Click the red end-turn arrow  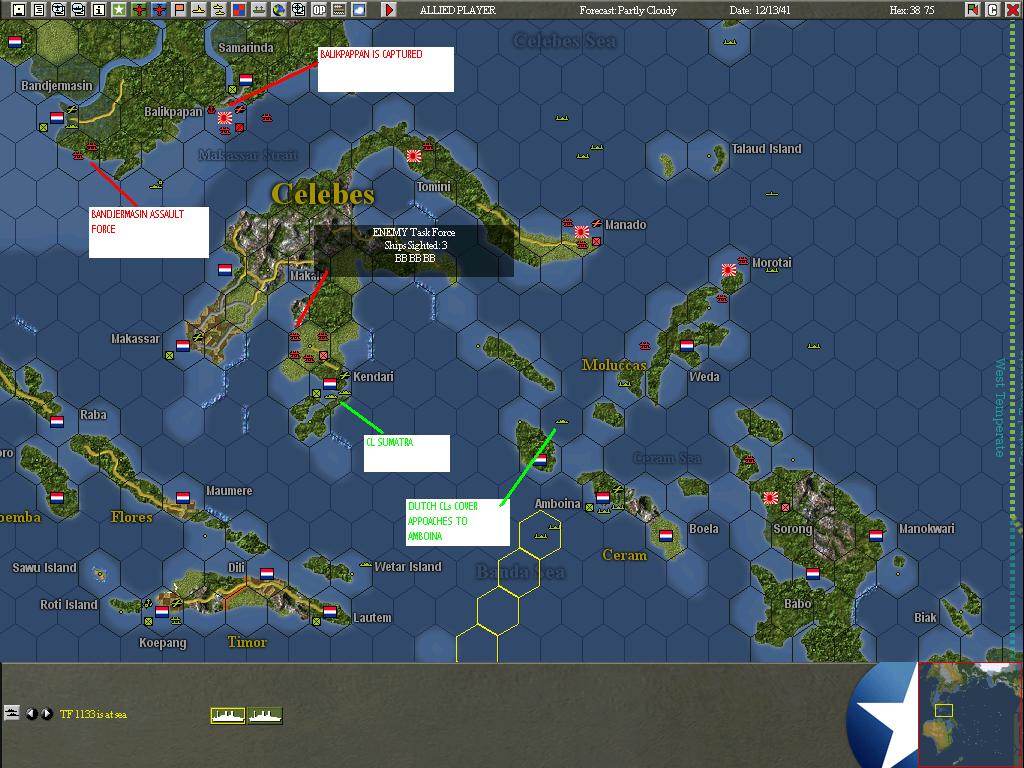click(389, 9)
